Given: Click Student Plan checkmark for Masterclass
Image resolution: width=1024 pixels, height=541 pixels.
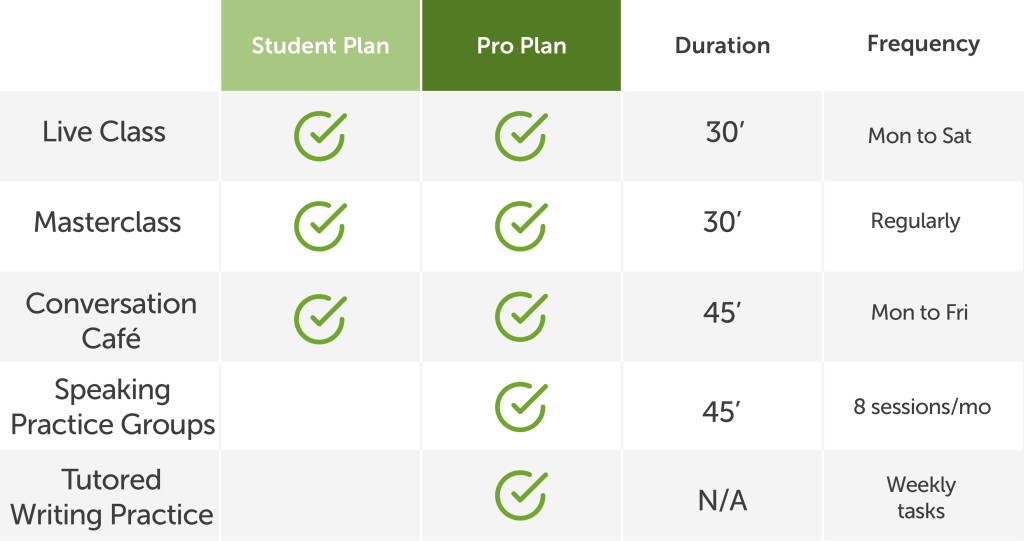Looking at the screenshot, I should [320, 226].
